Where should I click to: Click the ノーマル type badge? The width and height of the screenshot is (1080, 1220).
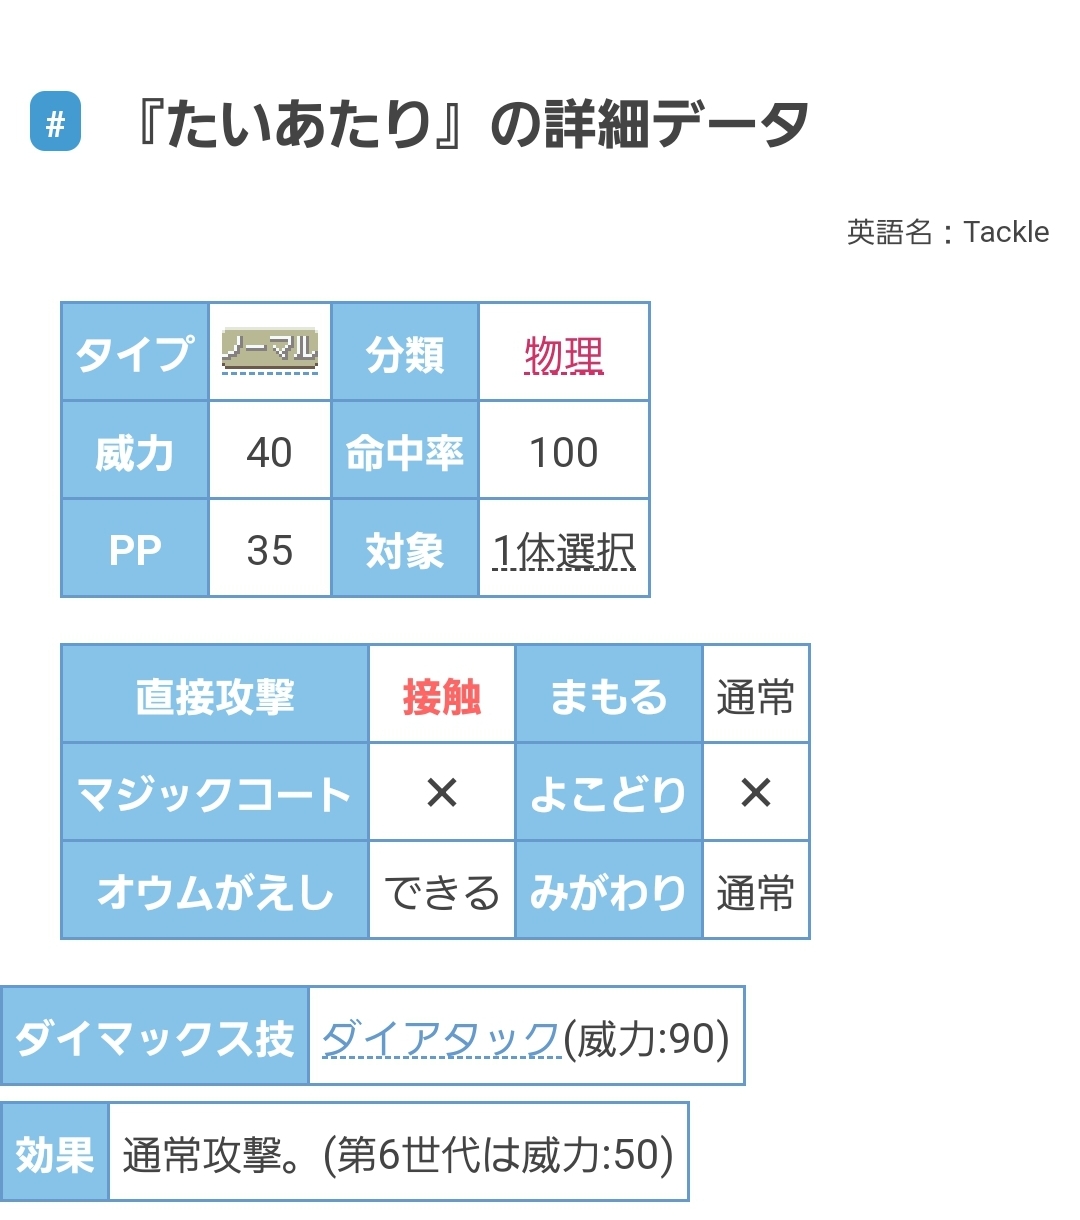point(269,349)
